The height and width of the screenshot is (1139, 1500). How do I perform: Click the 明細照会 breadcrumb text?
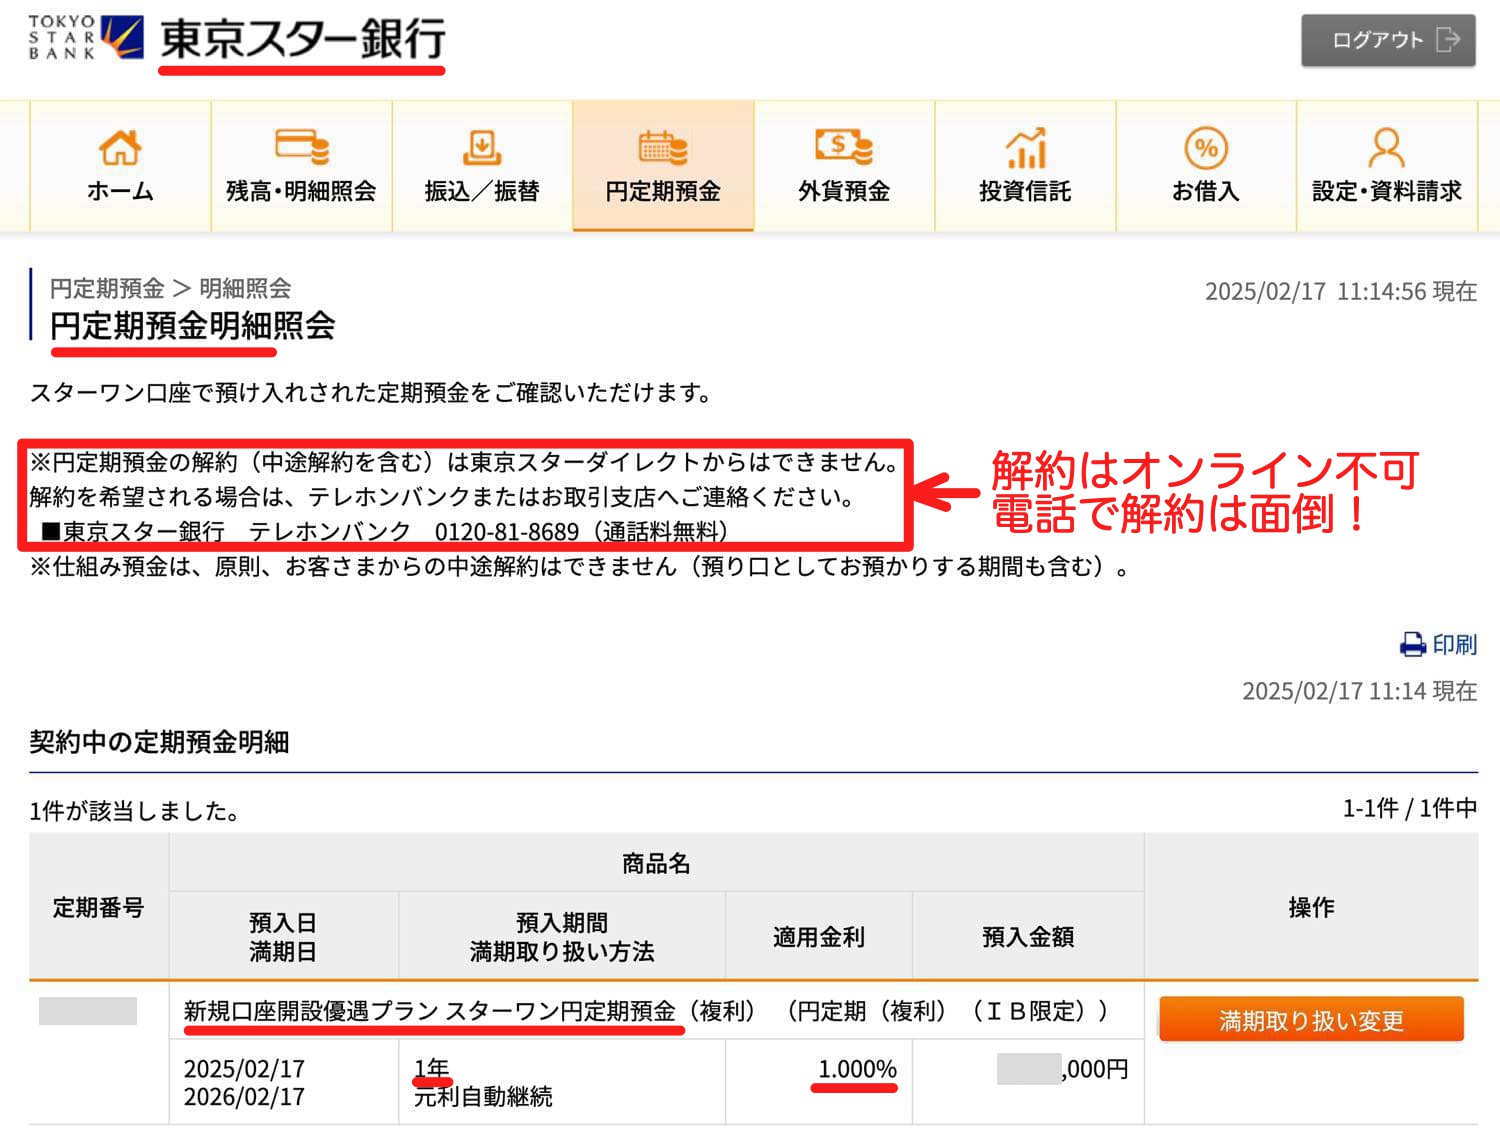(245, 289)
